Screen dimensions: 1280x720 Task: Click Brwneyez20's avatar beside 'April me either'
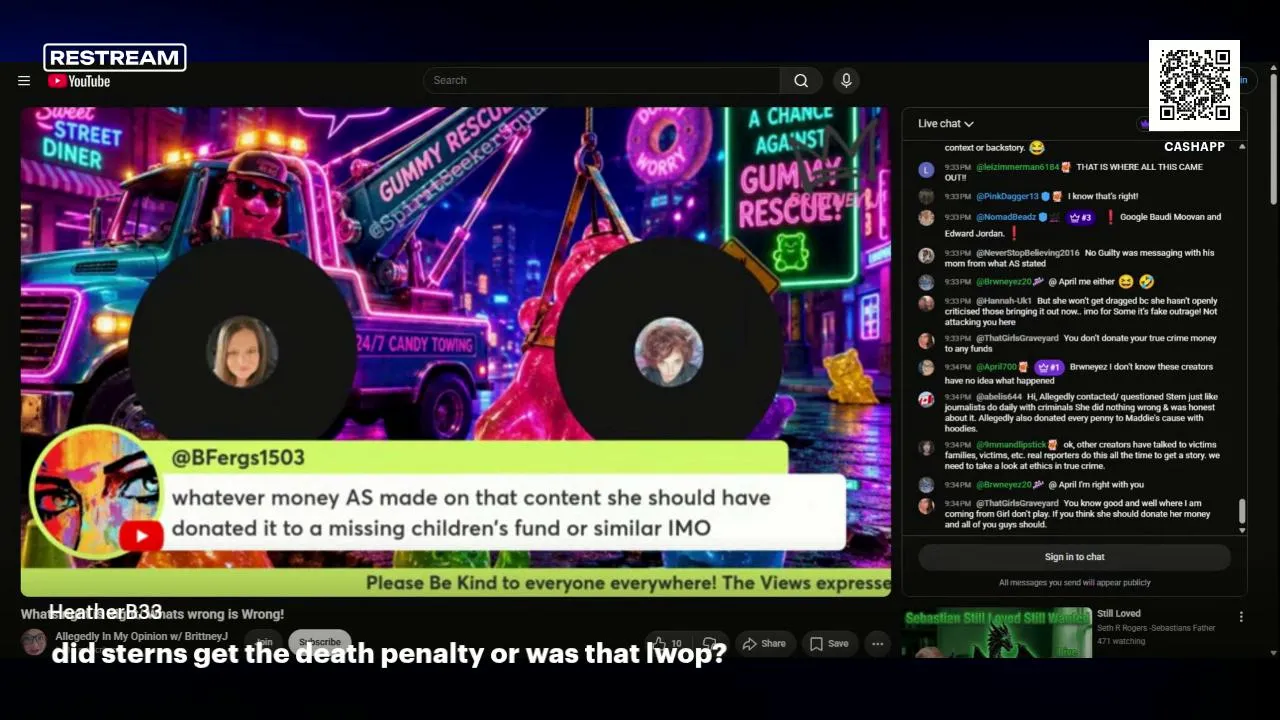pyautogui.click(x=927, y=283)
